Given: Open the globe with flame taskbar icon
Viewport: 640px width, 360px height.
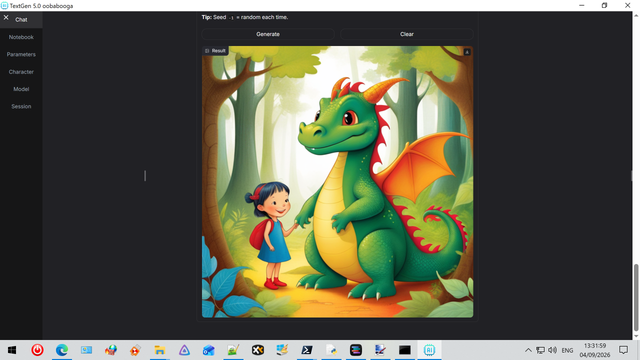Looking at the screenshot, I should 111,350.
